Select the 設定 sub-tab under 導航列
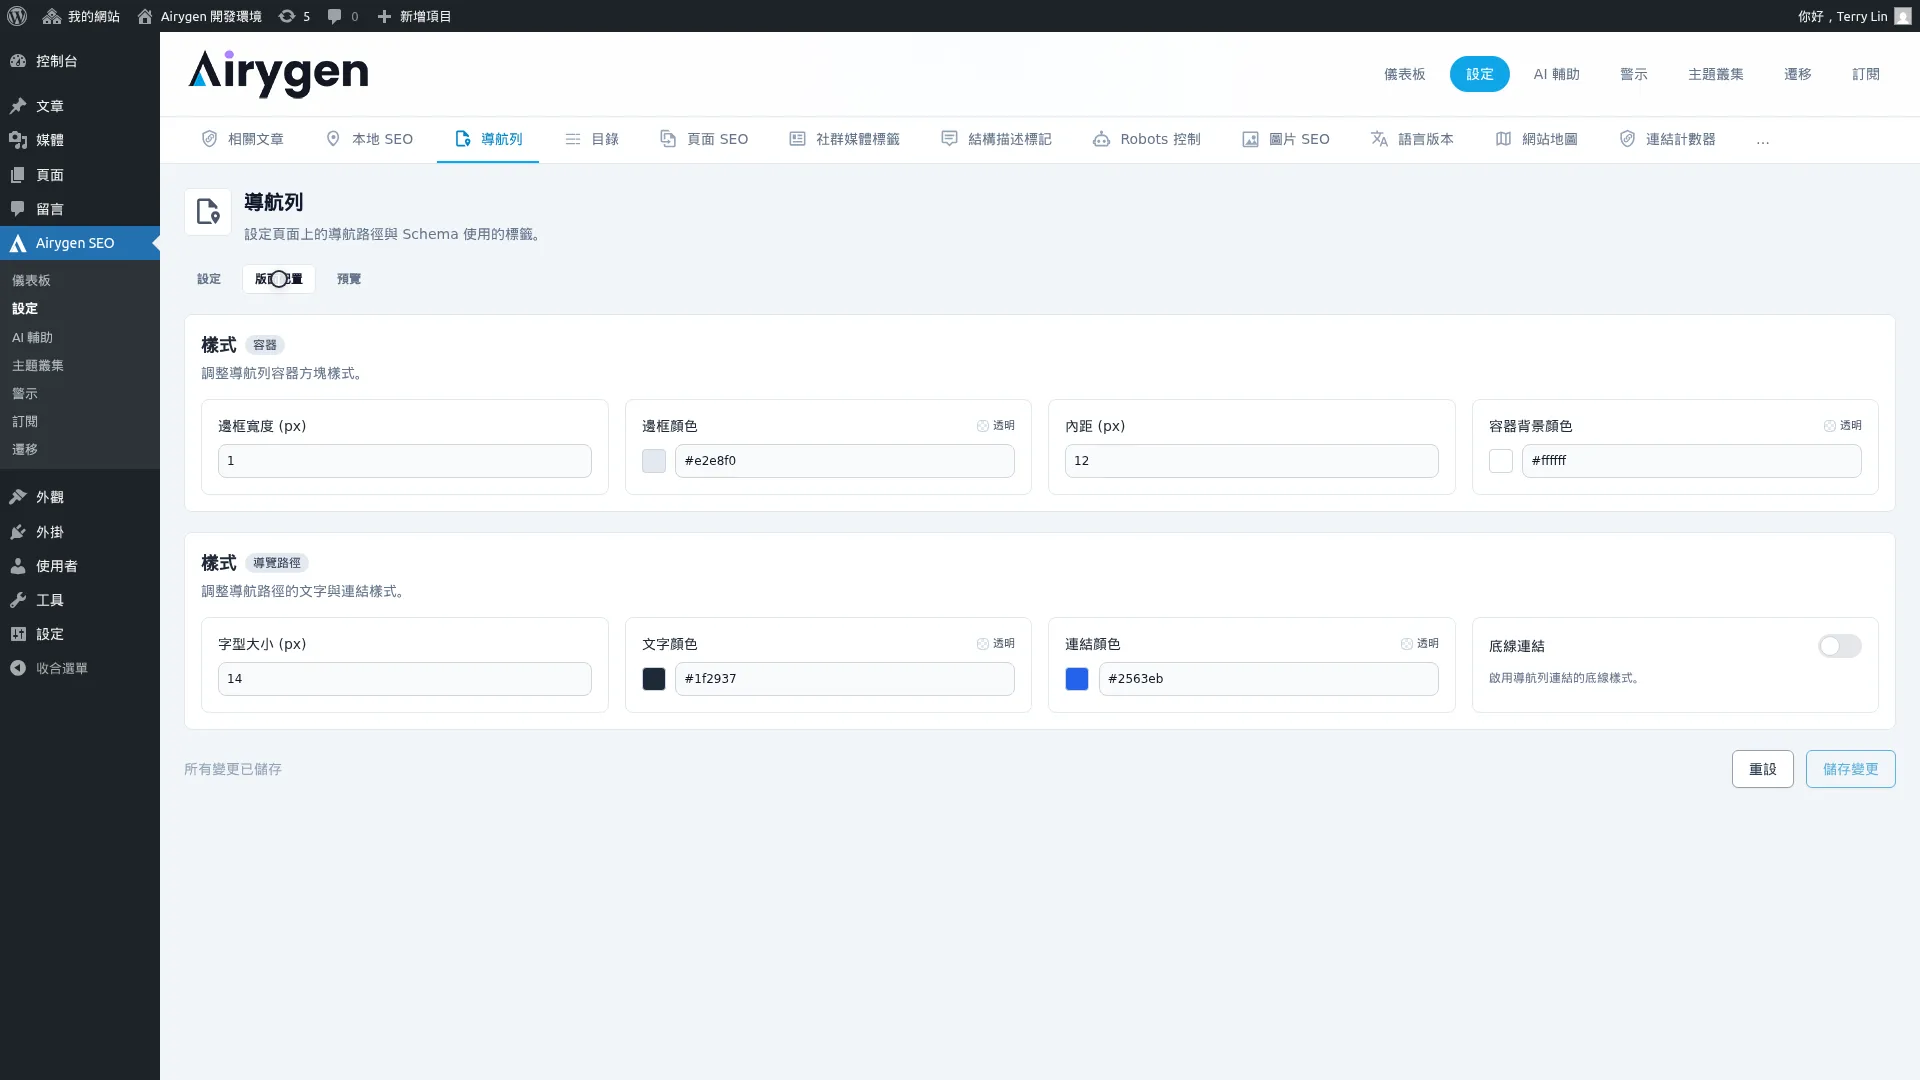This screenshot has height=1080, width=1920. (x=209, y=279)
